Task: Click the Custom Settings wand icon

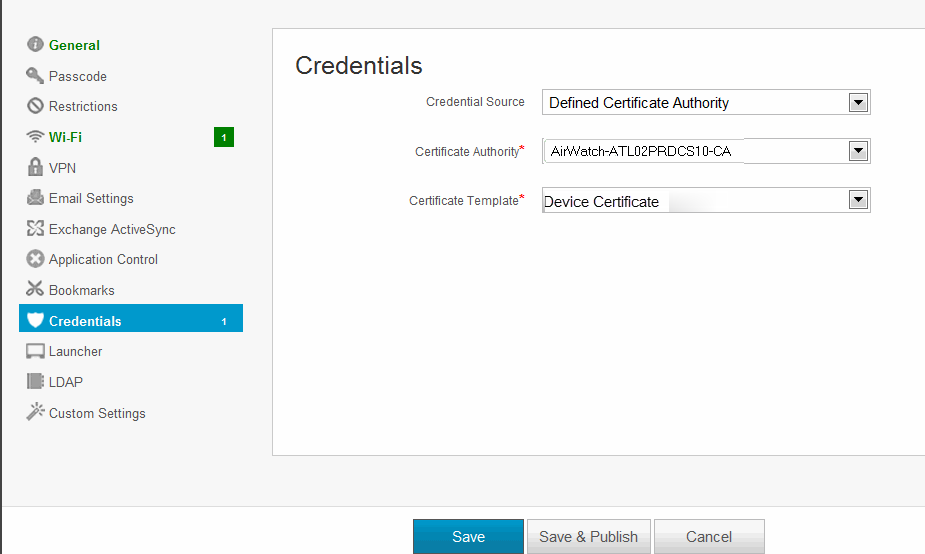Action: tap(35, 412)
